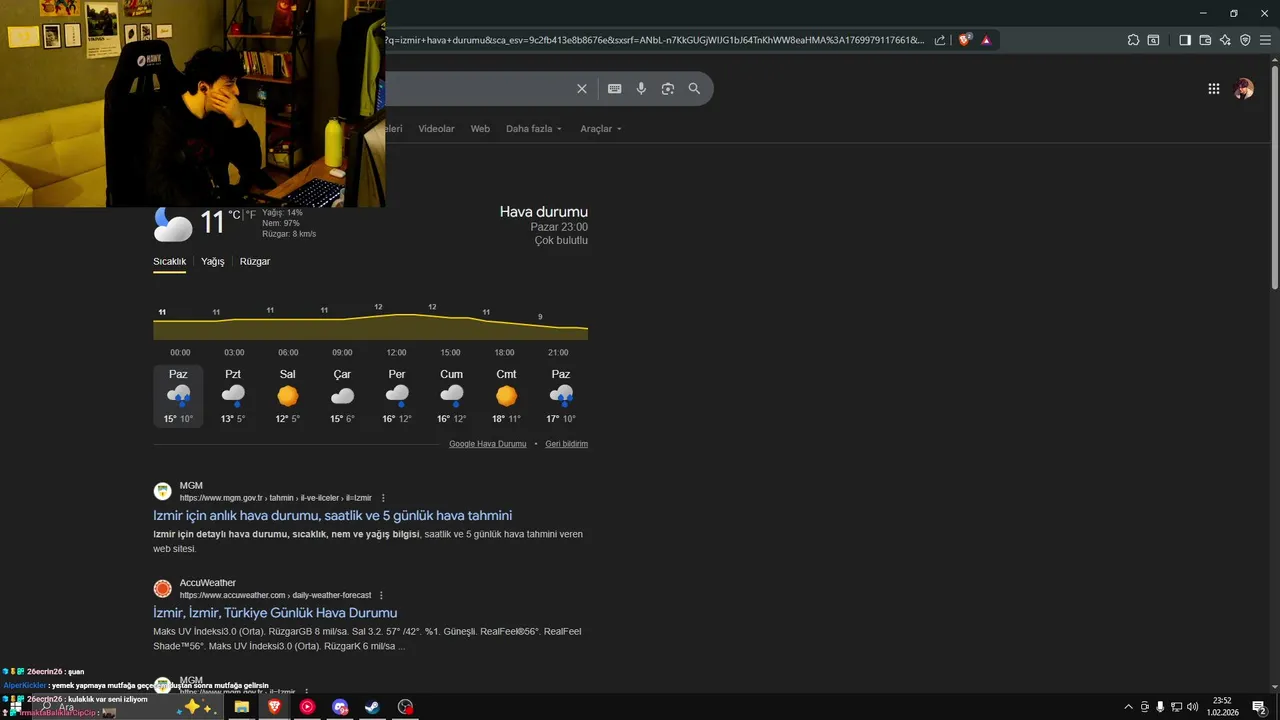Open AccuWeather İzmir Günlük Hava Durumu result
The width and height of the screenshot is (1280, 720).
(x=275, y=613)
